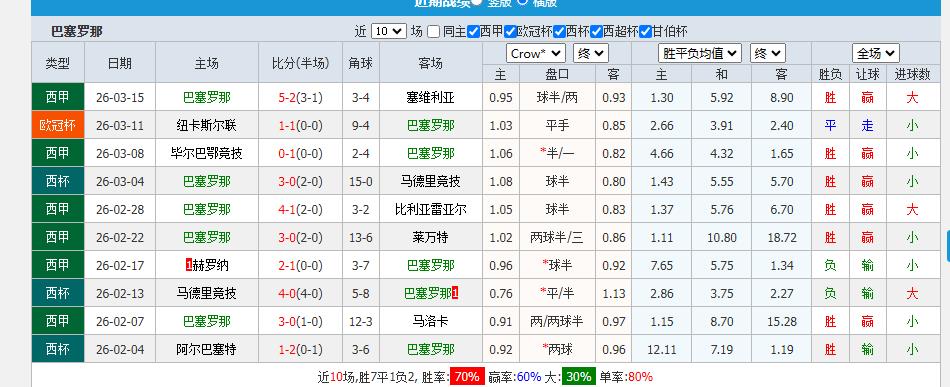The image size is (950, 387).
Task: Open the 马德里竞技 home team on 26-02-13
Action: (x=207, y=294)
